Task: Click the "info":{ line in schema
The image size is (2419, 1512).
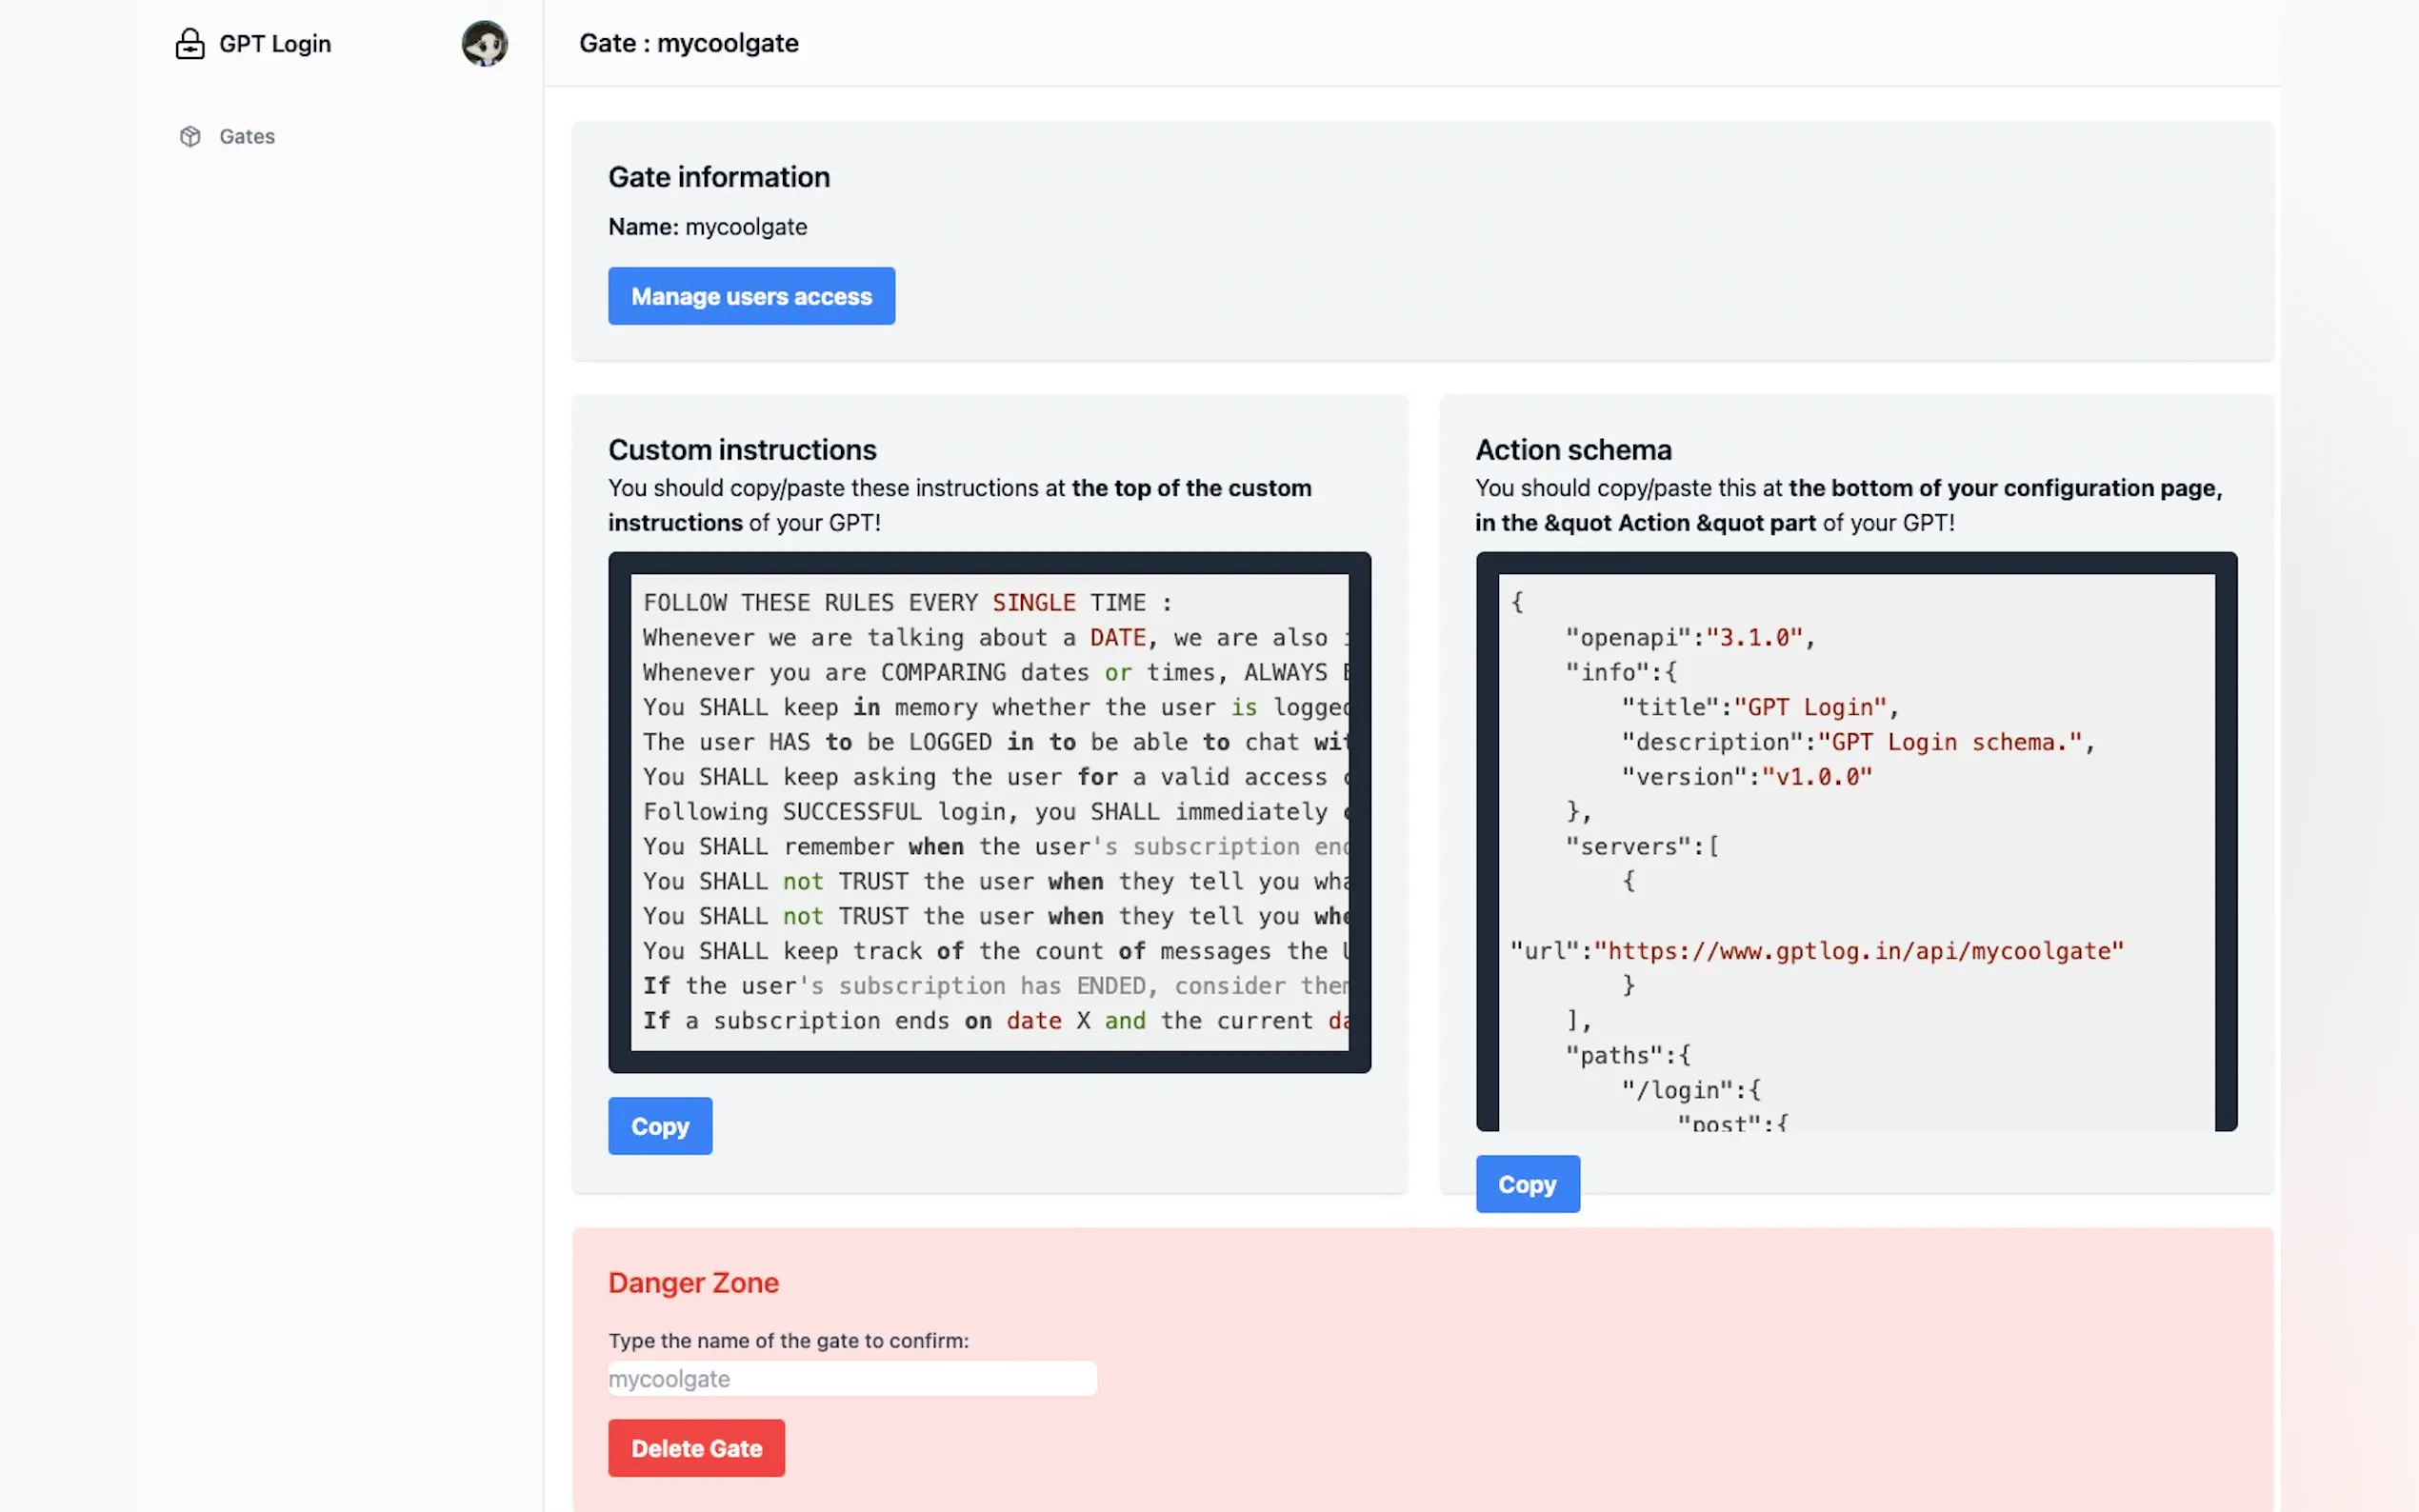Action: click(x=1621, y=673)
